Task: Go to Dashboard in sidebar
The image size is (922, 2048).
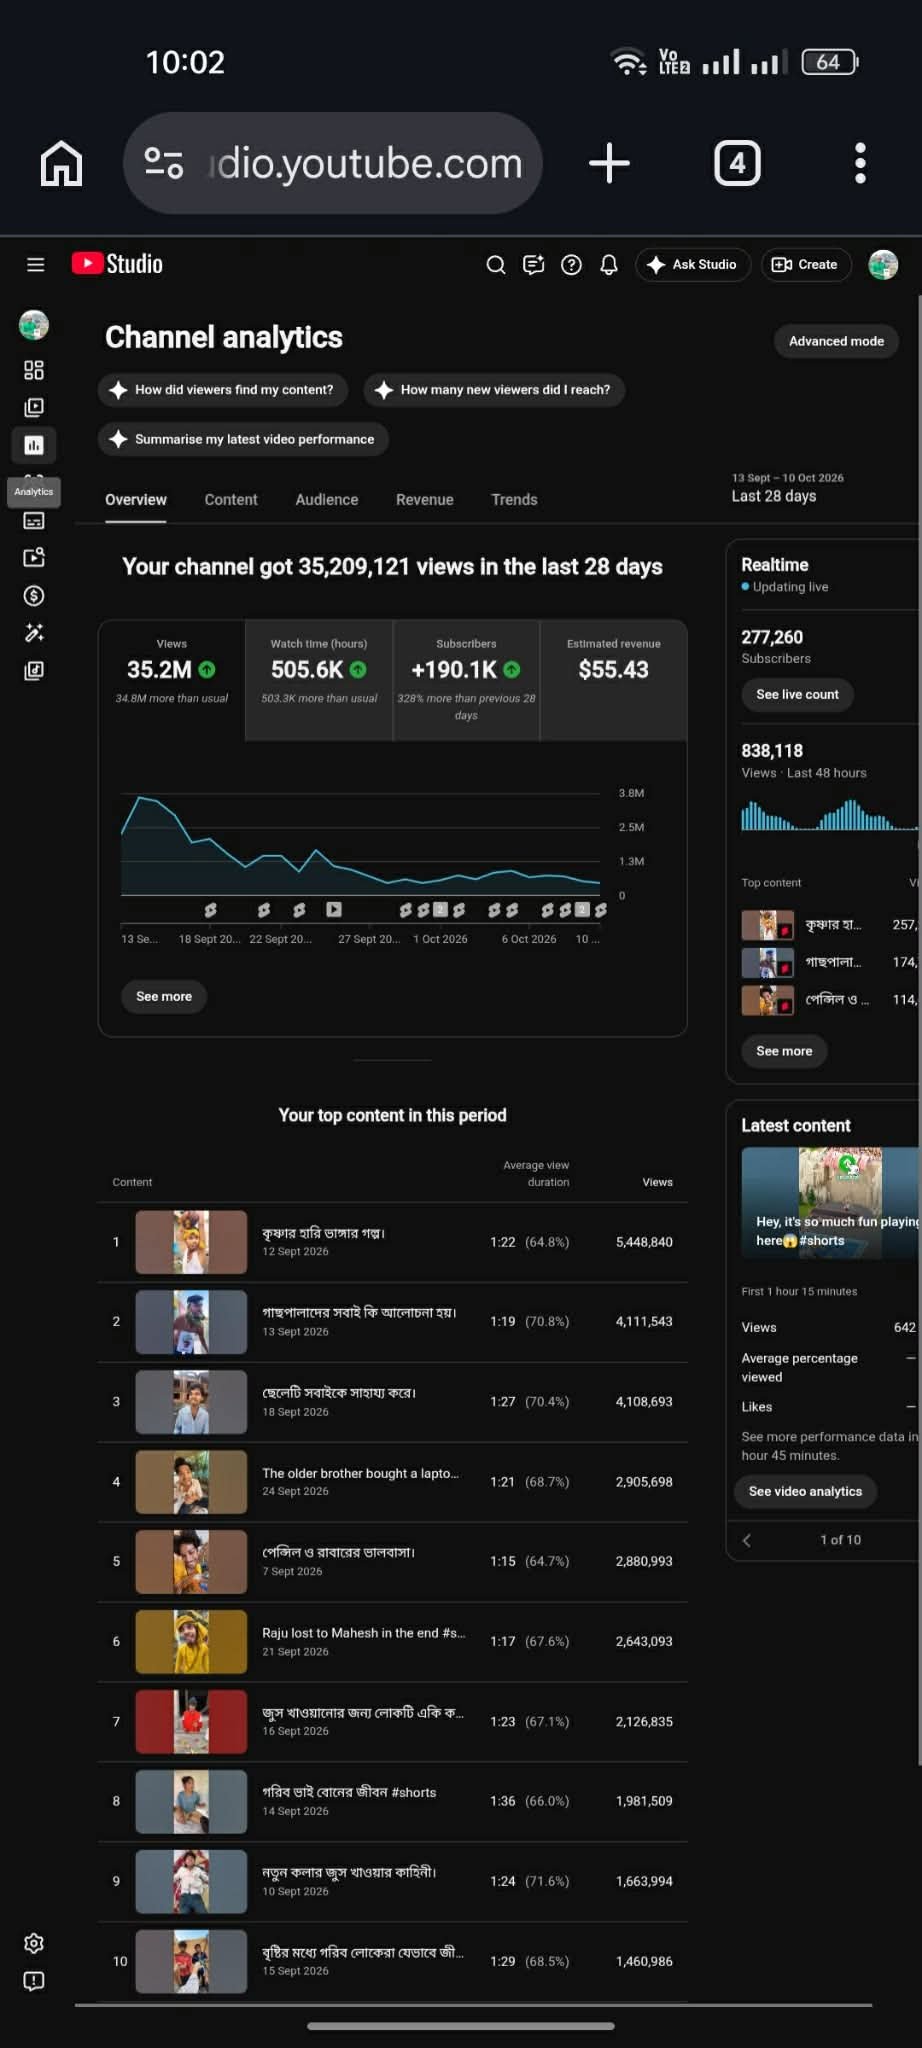Action: click(34, 370)
